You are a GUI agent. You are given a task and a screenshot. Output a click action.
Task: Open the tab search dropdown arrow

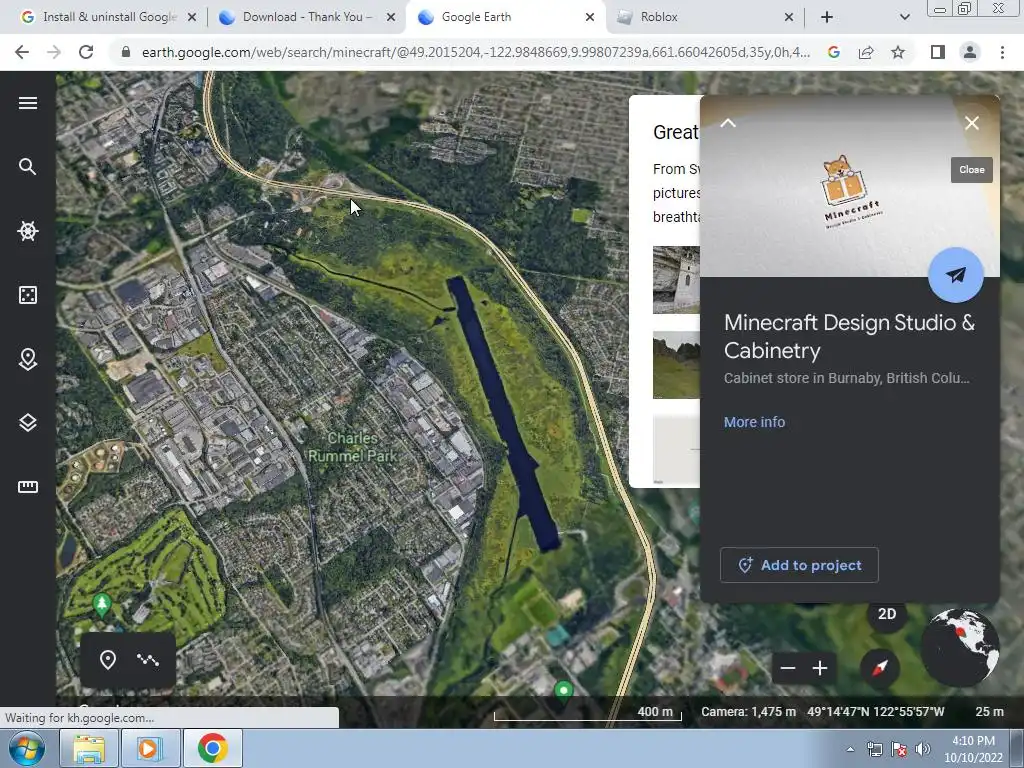[904, 17]
